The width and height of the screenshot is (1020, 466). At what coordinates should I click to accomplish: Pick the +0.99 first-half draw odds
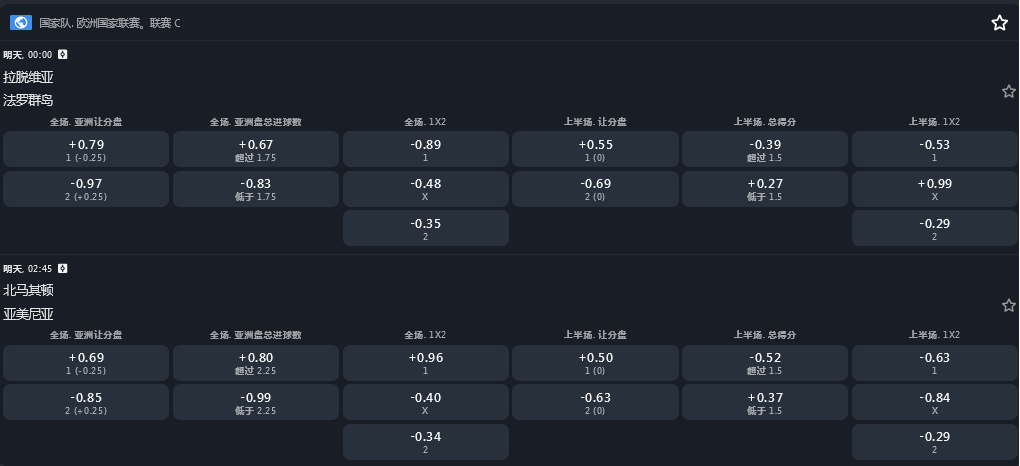[934, 189]
